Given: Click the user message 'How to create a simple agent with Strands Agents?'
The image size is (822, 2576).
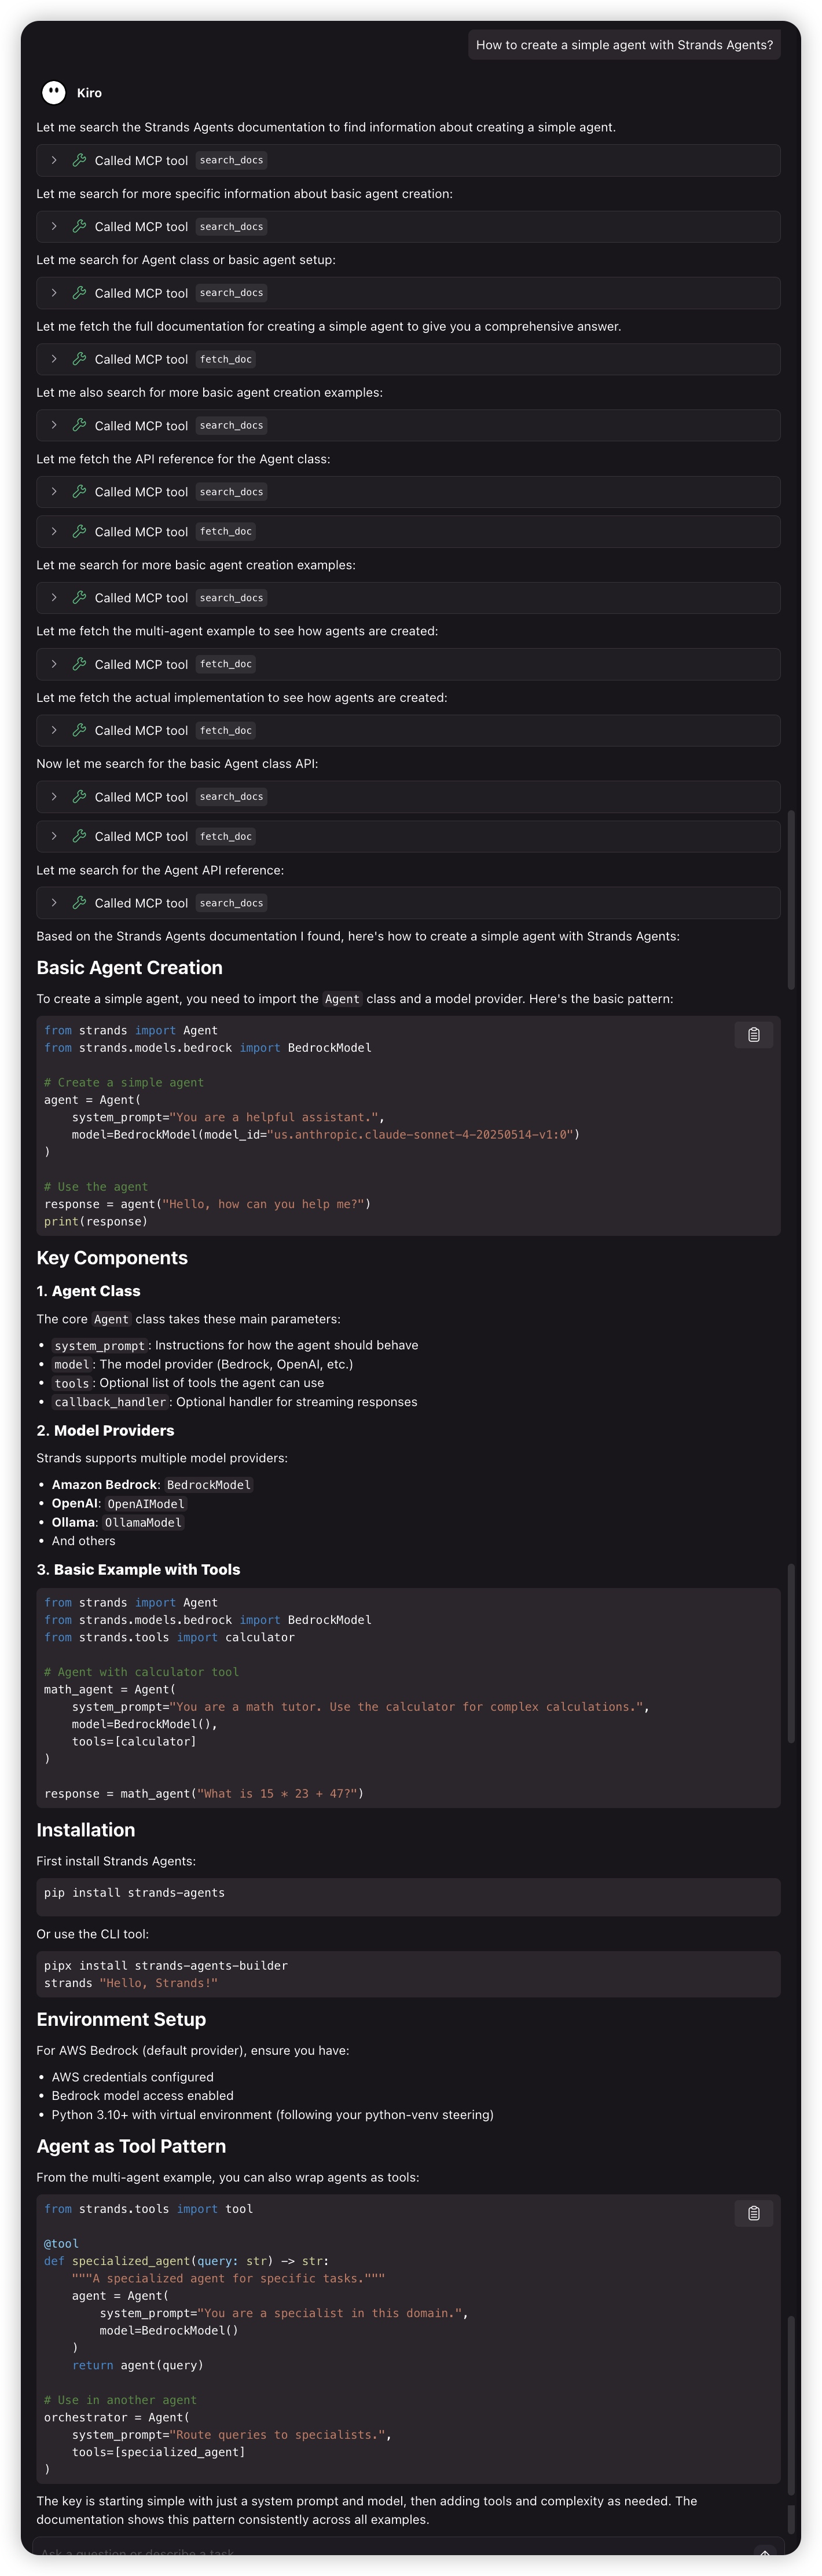Looking at the screenshot, I should (x=624, y=45).
